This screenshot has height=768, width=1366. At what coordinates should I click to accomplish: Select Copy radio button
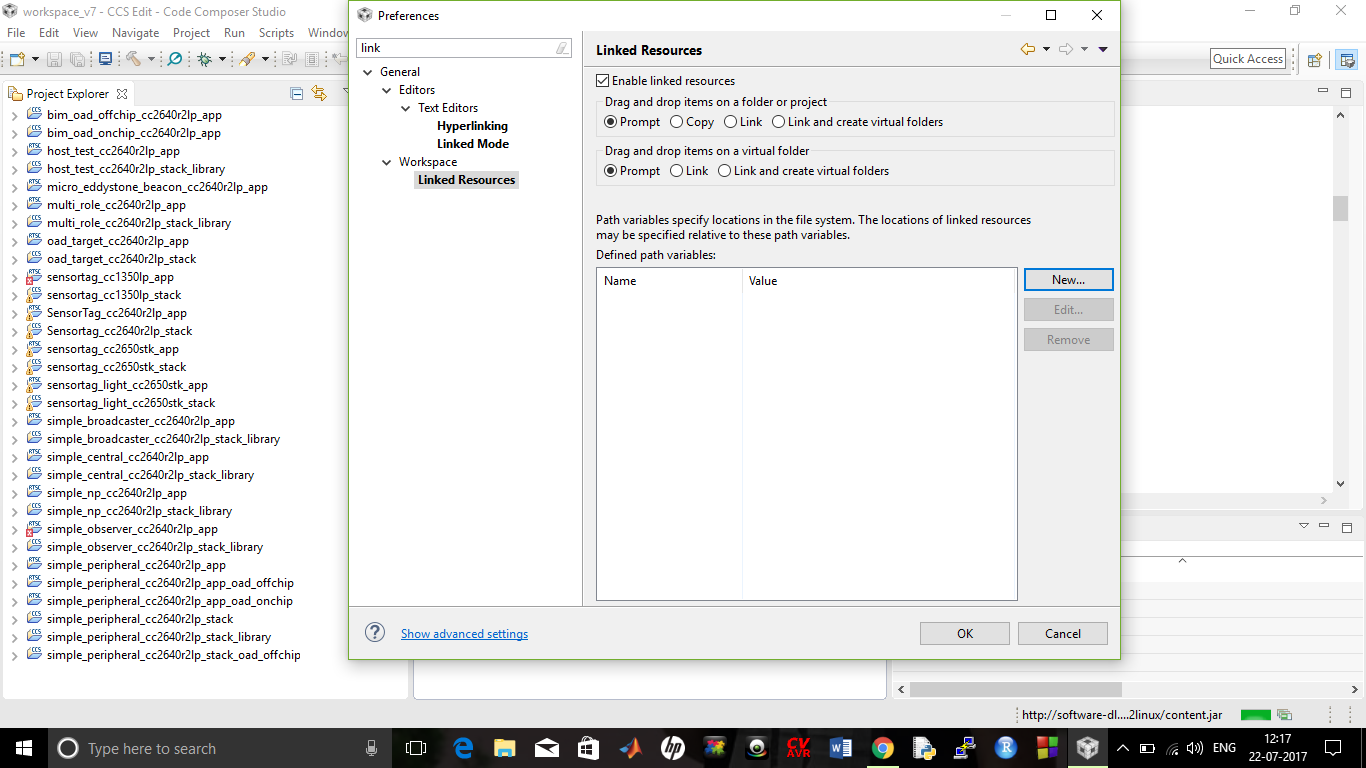point(677,122)
